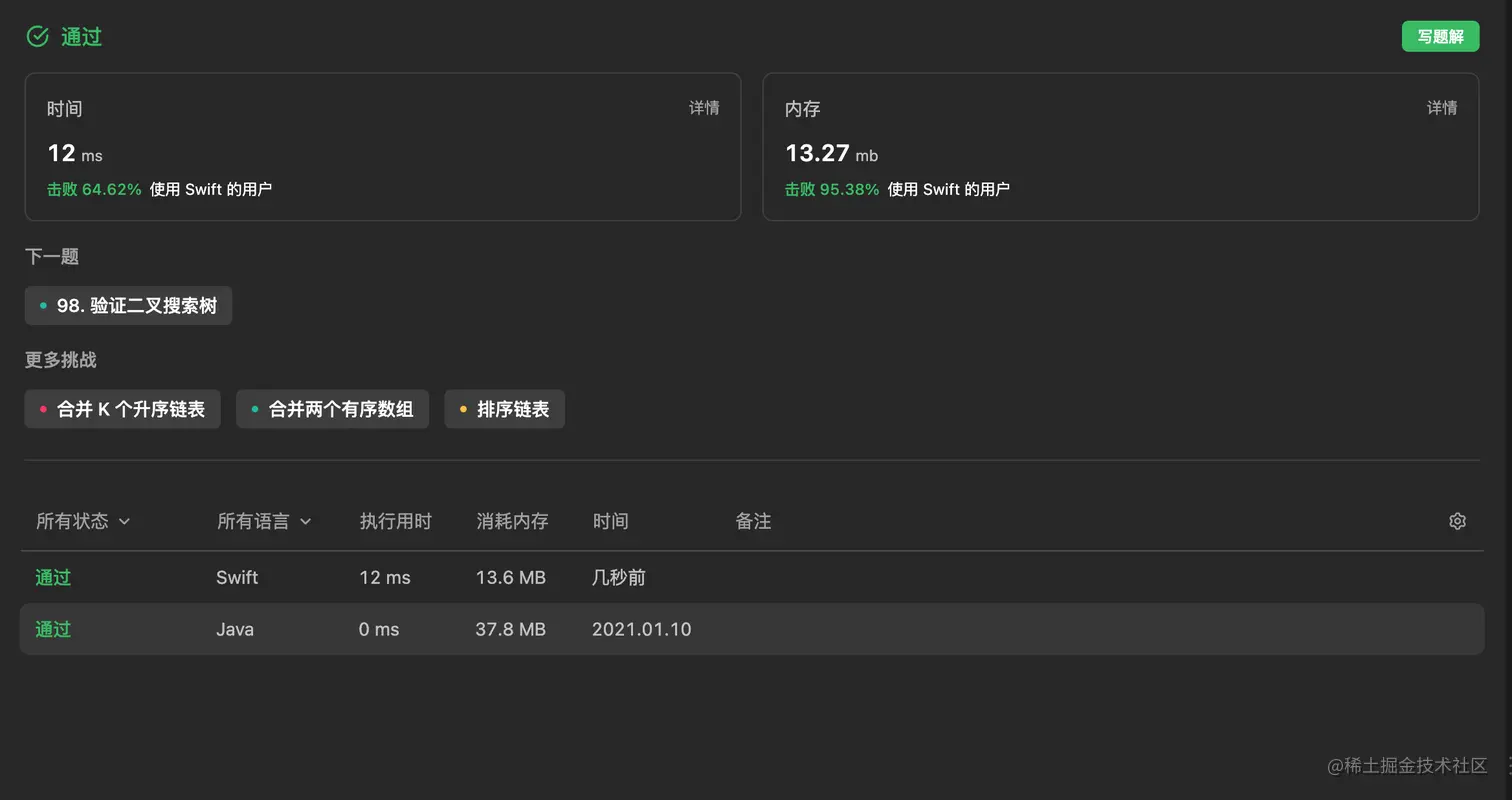Open the submission table settings gear
Image resolution: width=1512 pixels, height=800 pixels.
tap(1457, 521)
